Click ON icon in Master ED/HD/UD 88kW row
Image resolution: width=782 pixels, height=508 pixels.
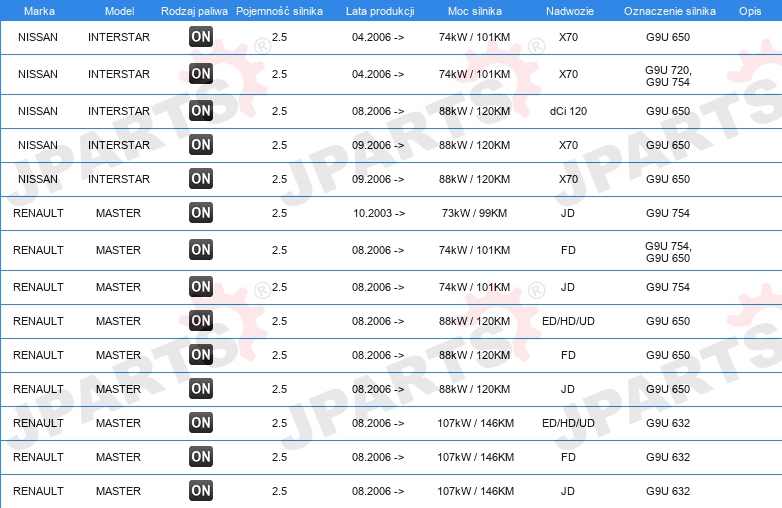coord(200,320)
